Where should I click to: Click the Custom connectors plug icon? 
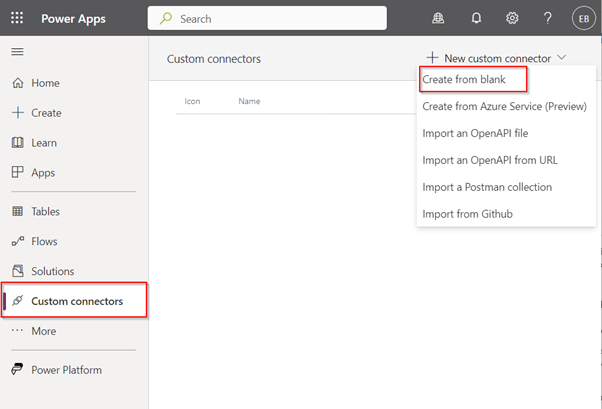(x=18, y=301)
